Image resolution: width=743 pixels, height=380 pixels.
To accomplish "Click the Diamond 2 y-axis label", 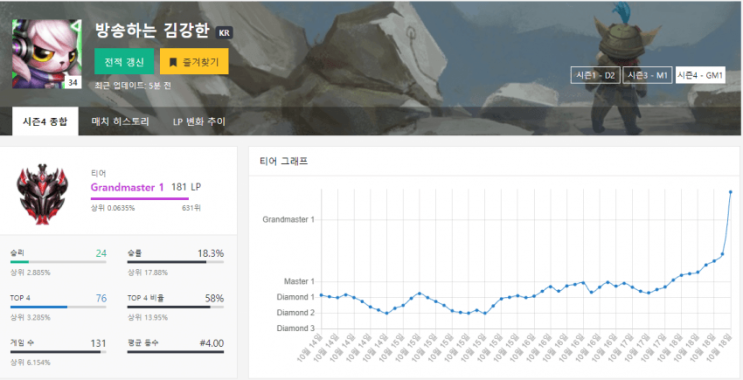I will click(296, 313).
